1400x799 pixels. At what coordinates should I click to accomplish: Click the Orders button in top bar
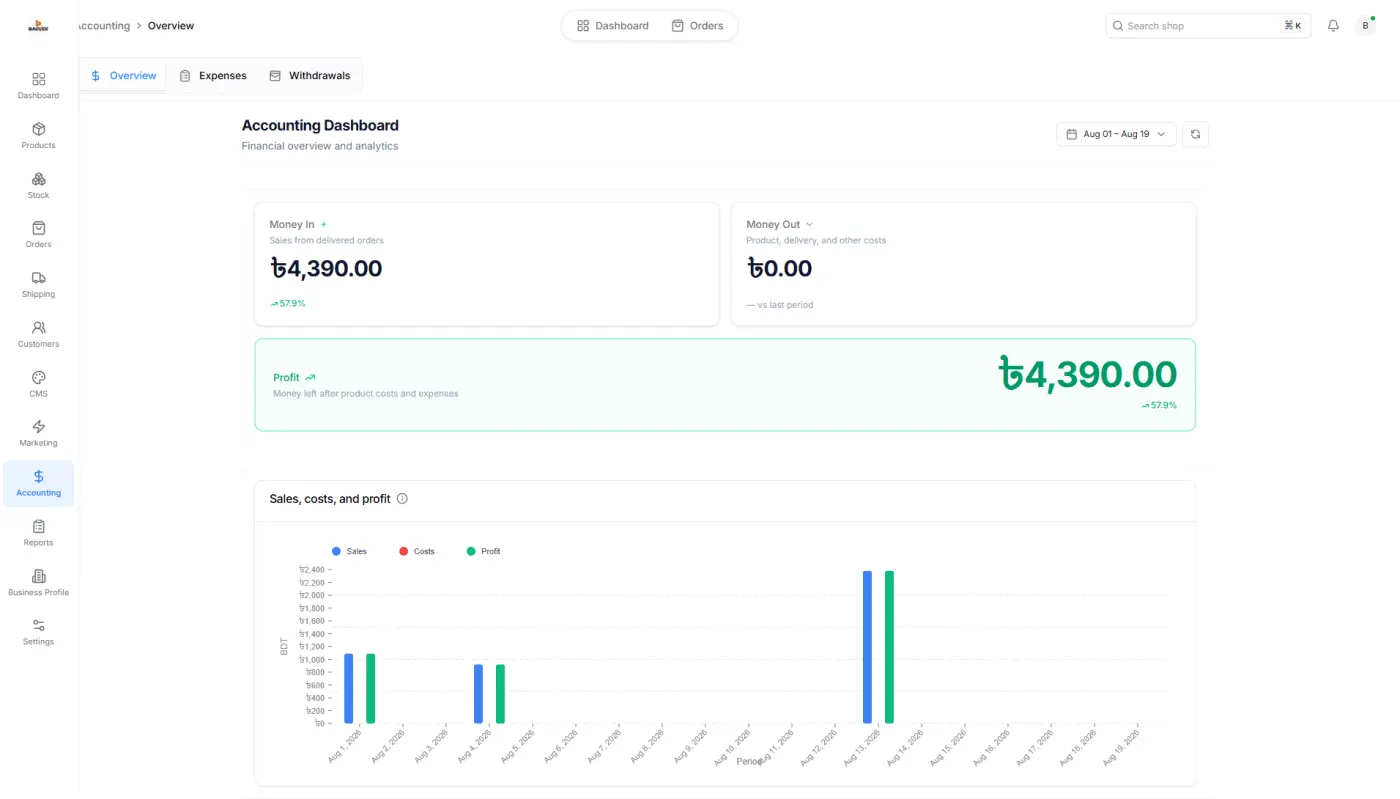pos(697,26)
